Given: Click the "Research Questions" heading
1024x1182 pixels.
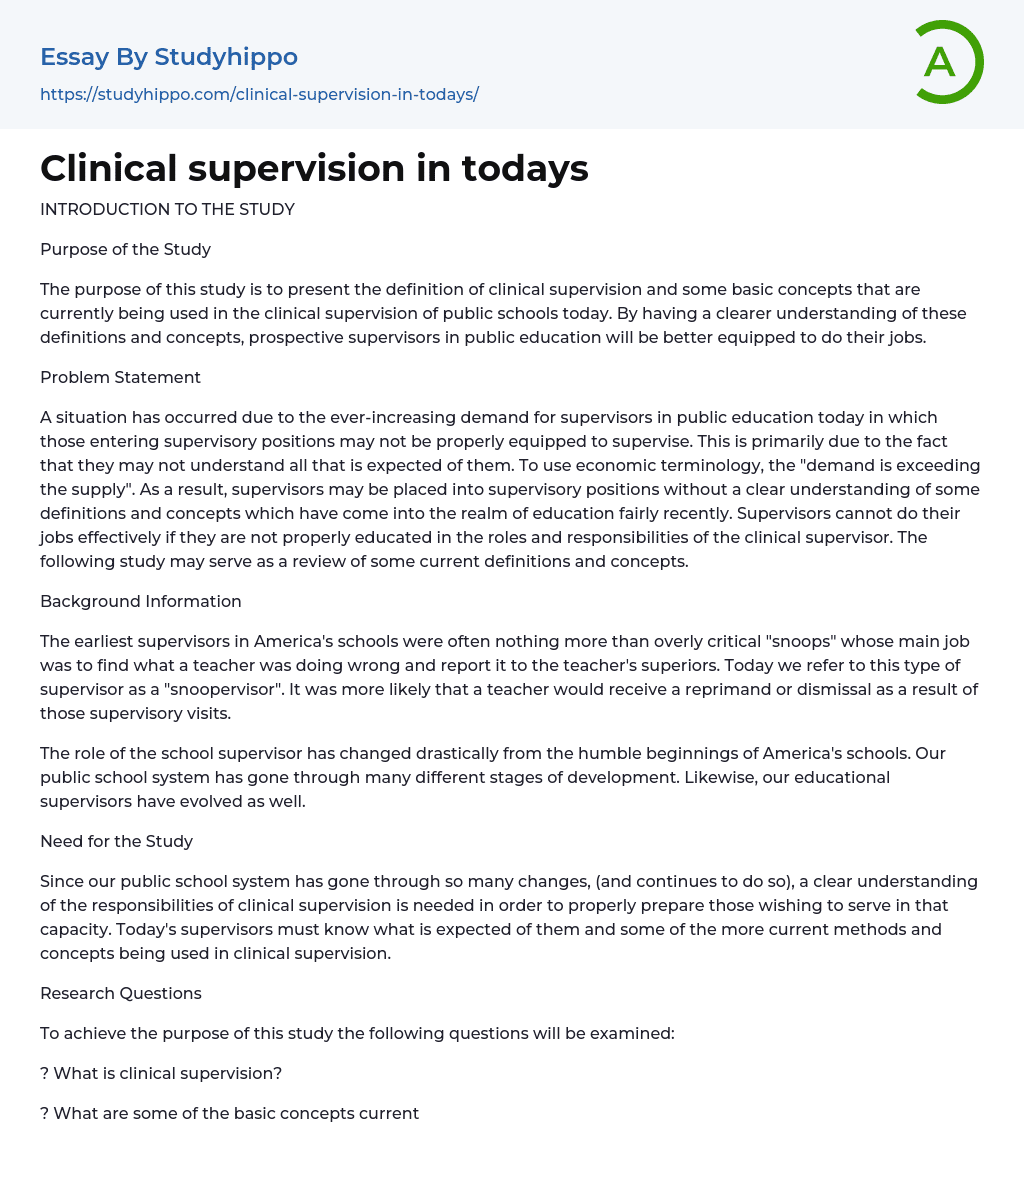Looking at the screenshot, I should tap(121, 993).
